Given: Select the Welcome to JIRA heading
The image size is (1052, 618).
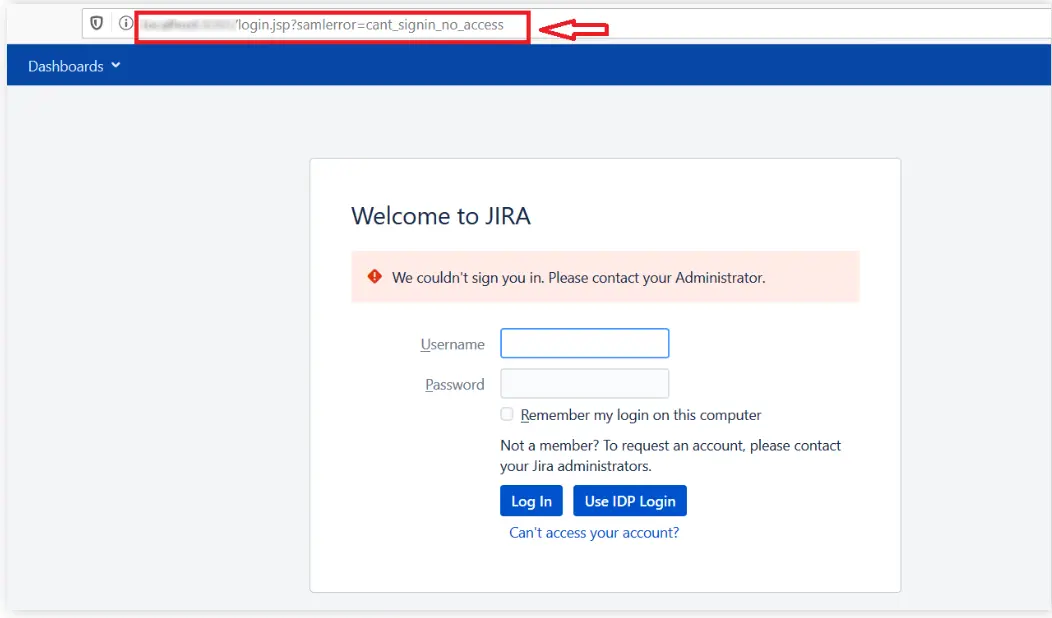Looking at the screenshot, I should coord(441,216).
